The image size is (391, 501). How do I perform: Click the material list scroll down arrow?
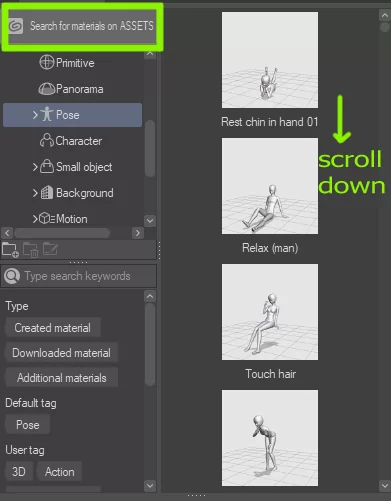click(x=385, y=485)
